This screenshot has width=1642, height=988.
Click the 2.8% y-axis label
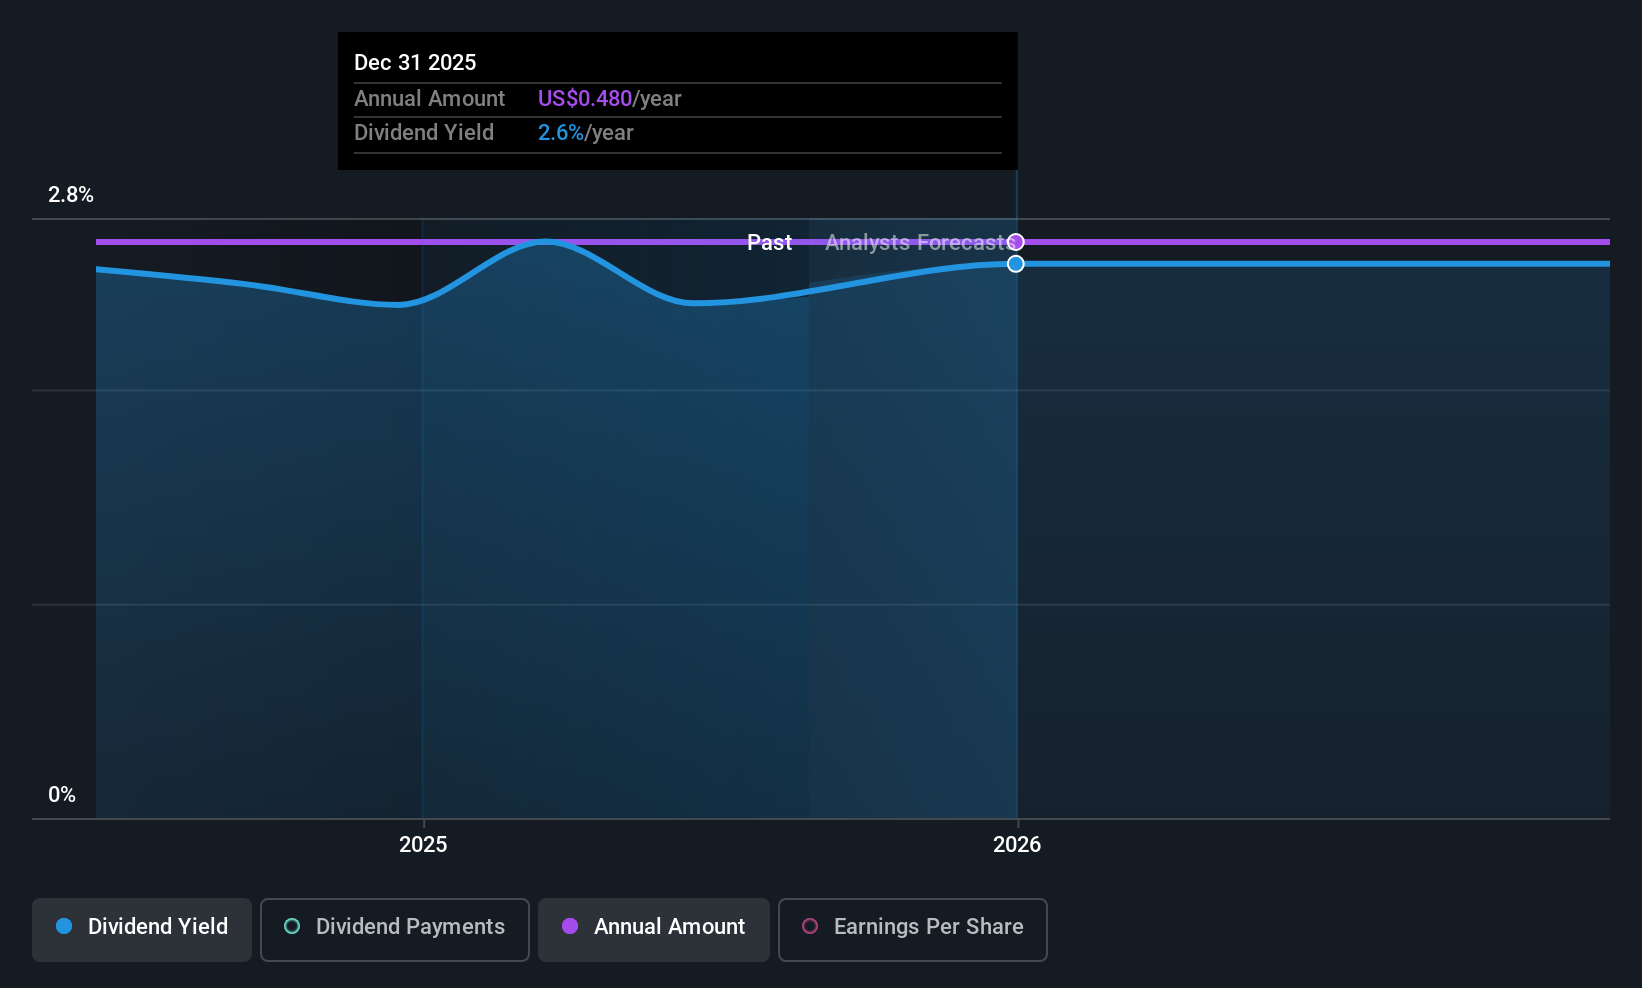[71, 195]
